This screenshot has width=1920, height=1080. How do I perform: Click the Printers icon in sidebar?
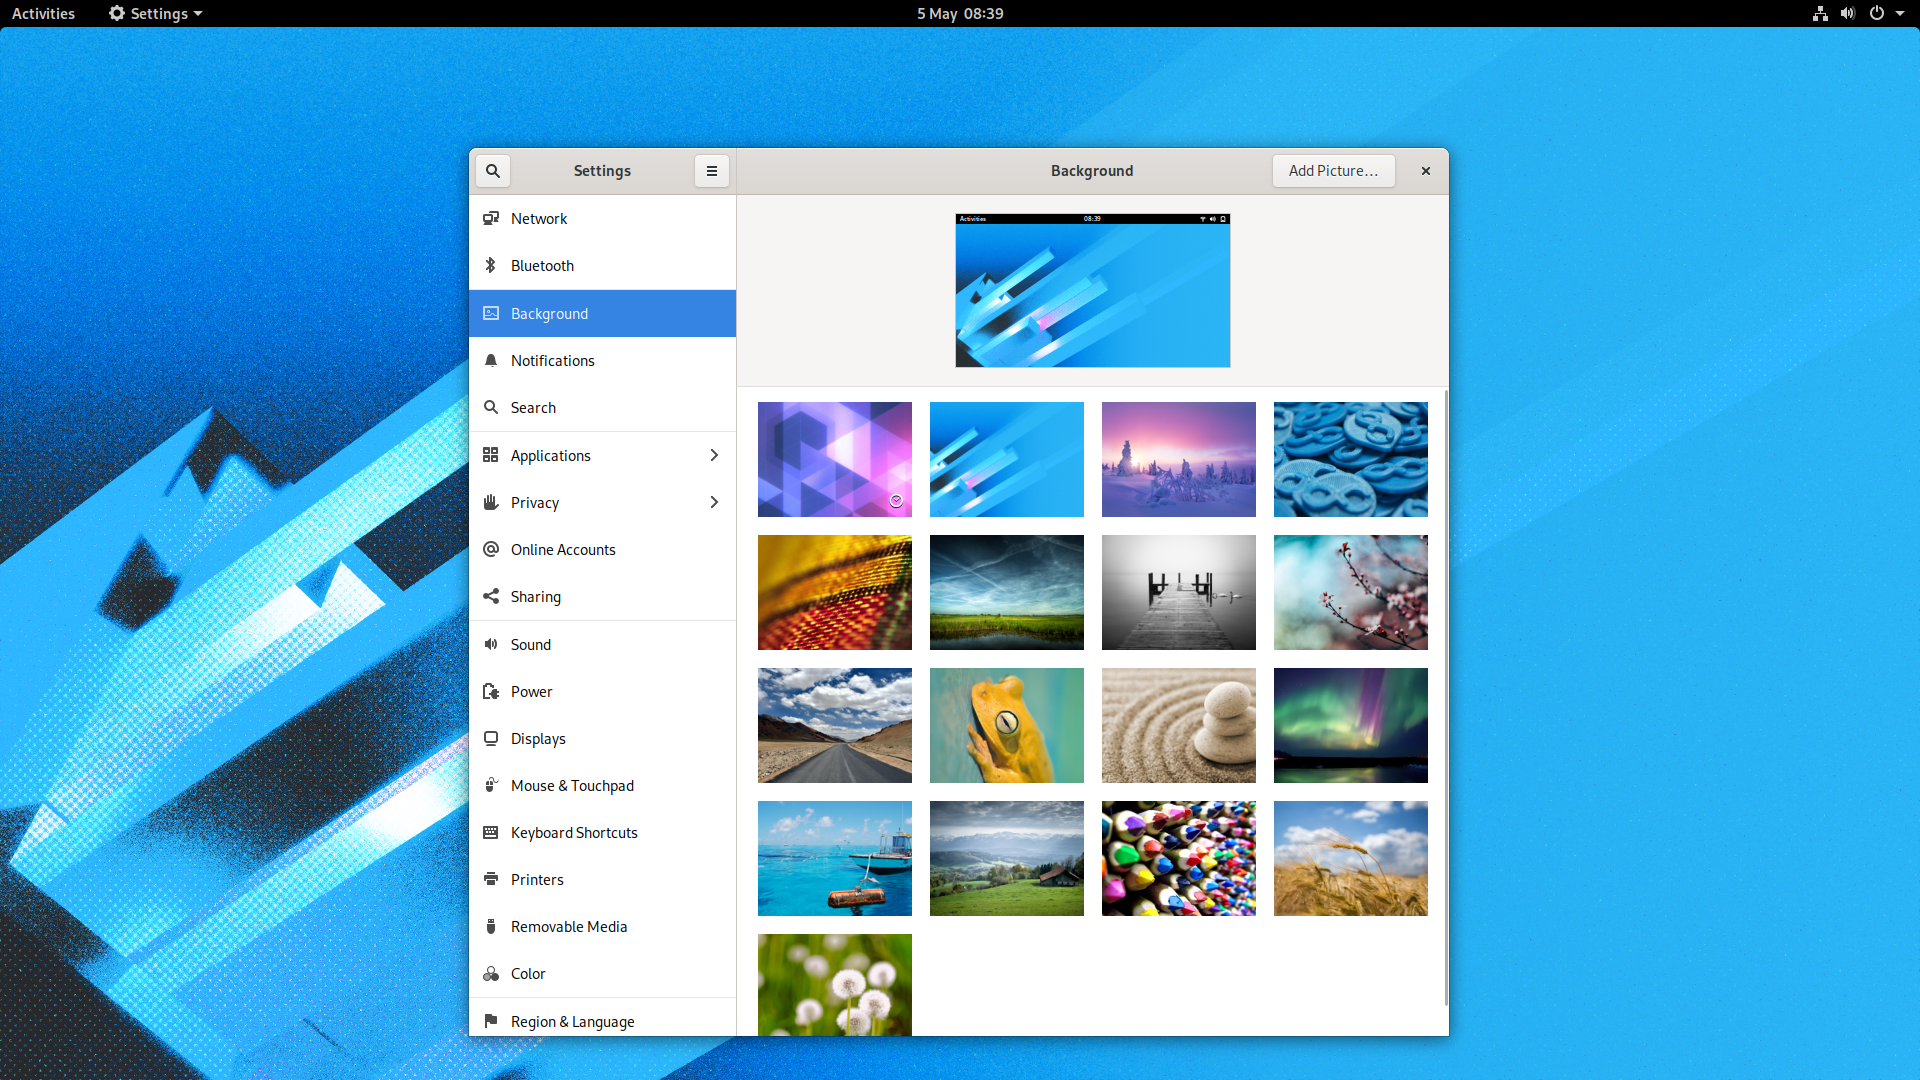491,880
